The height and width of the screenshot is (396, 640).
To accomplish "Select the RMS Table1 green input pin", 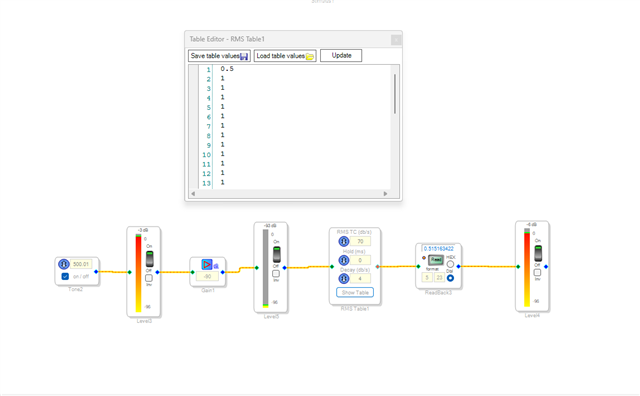I will pyautogui.click(x=332, y=267).
